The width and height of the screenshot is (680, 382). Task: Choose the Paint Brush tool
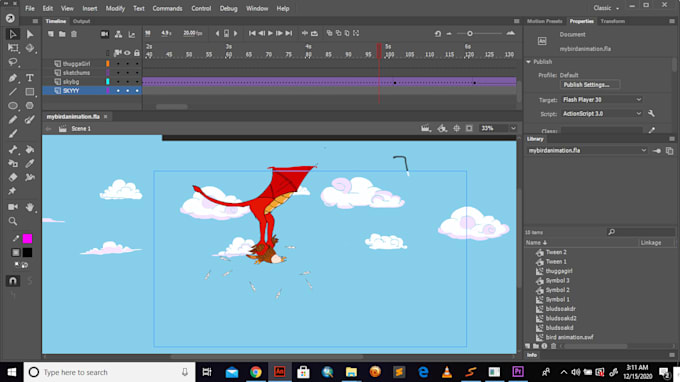[29, 120]
